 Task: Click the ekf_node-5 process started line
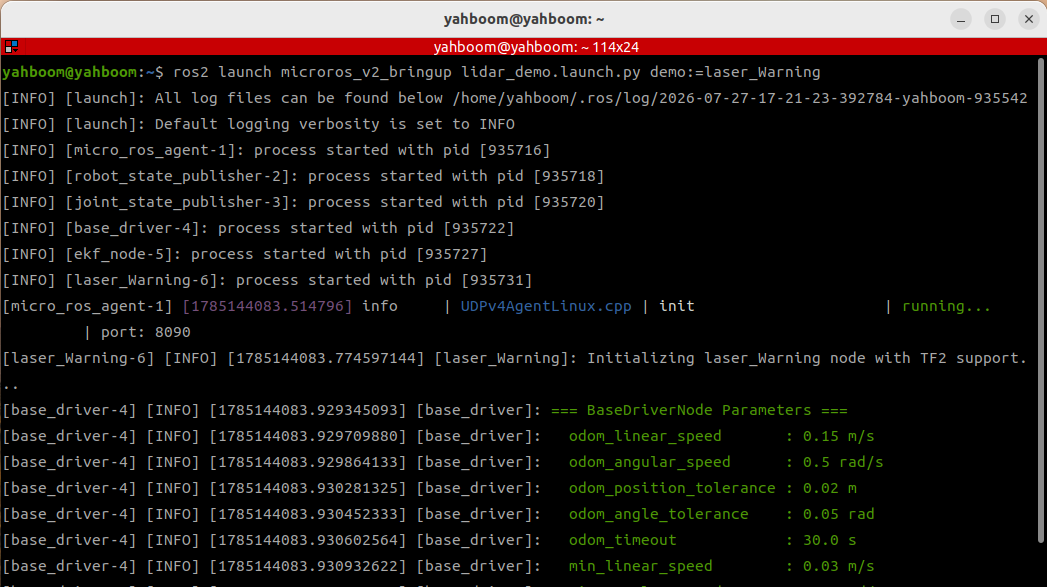point(245,254)
